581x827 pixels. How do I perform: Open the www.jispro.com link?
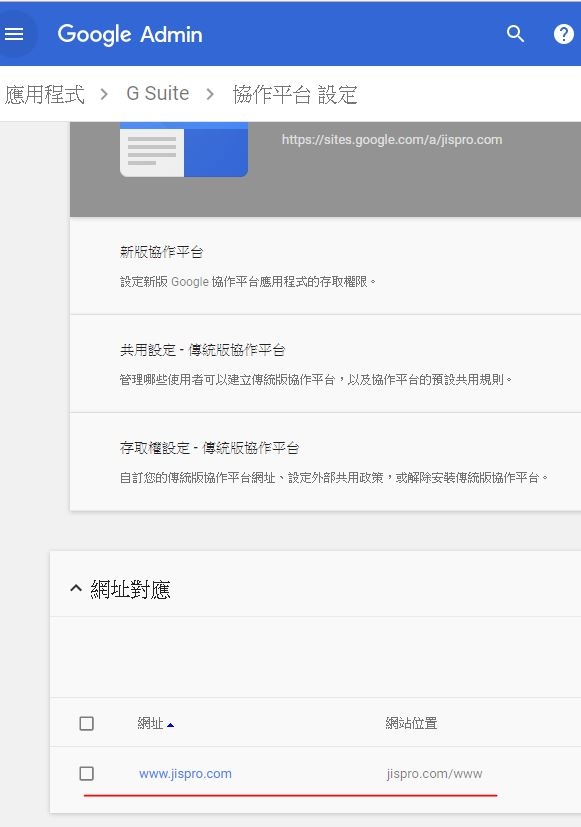tap(185, 774)
